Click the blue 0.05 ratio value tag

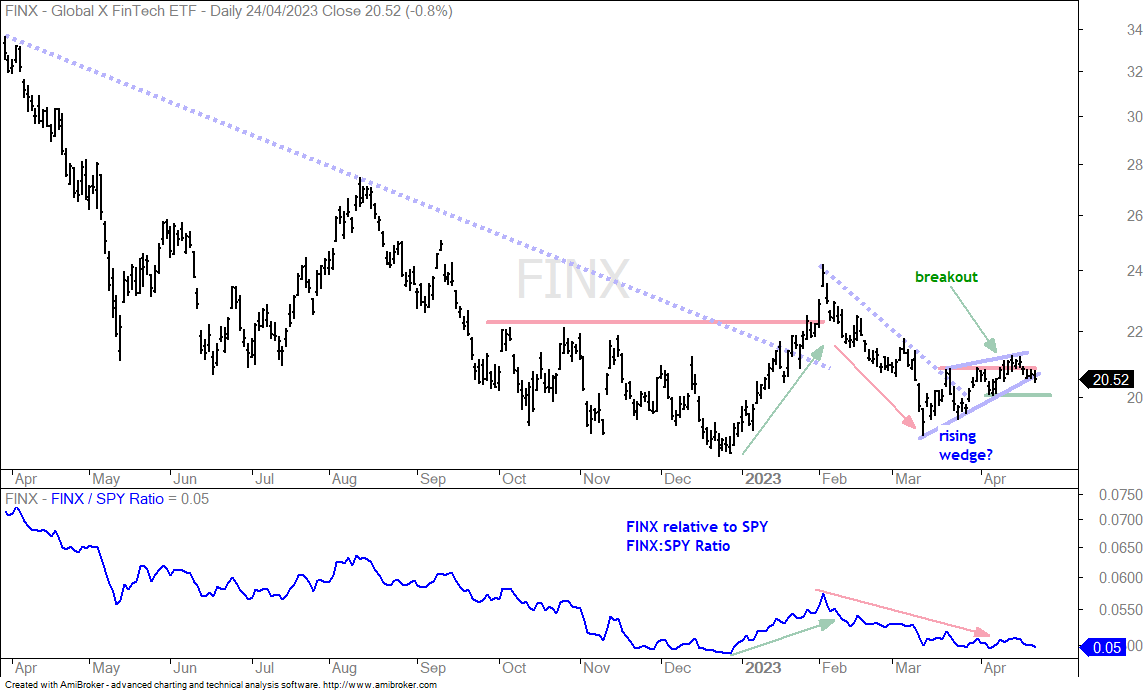1106,647
